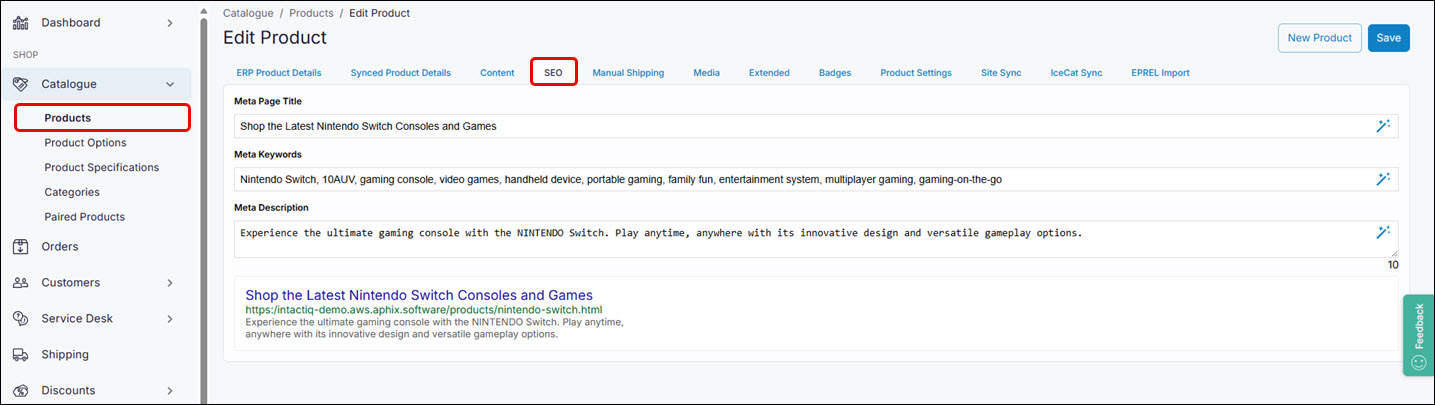Click the Meta Description text area
This screenshot has width=1435, height=405.
815,239
